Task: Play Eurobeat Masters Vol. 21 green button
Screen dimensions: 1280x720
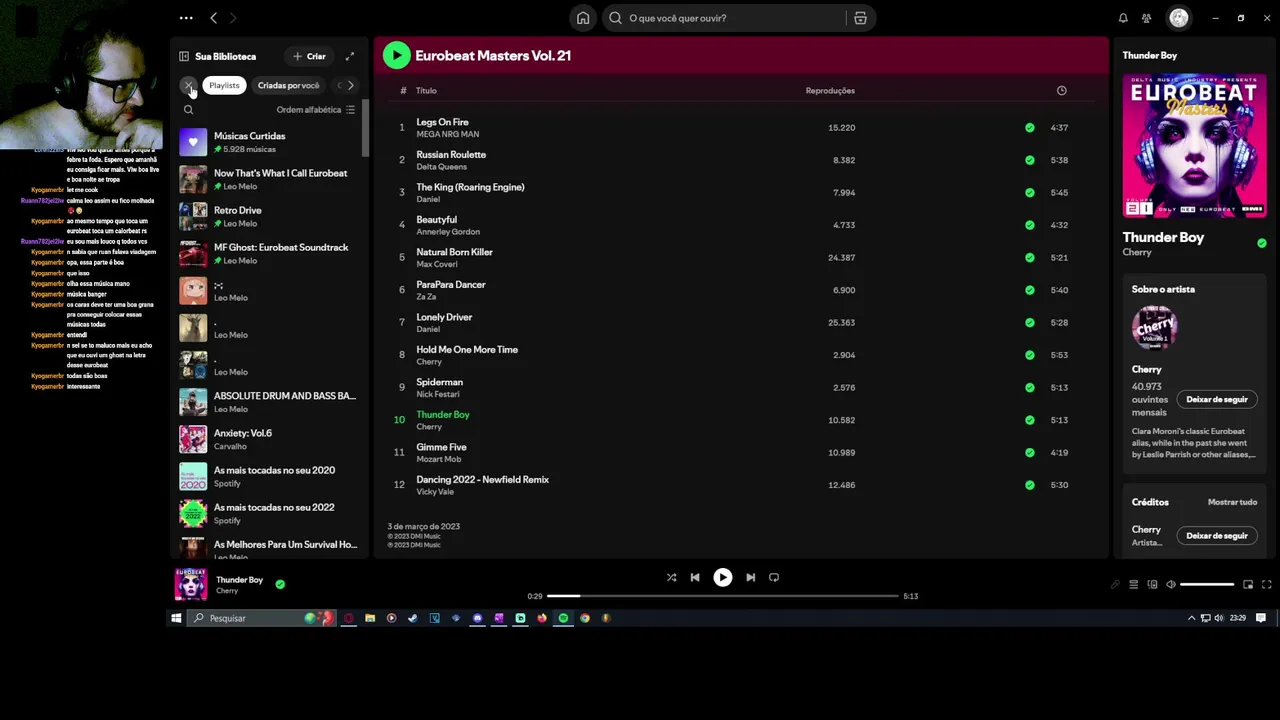Action: [396, 56]
